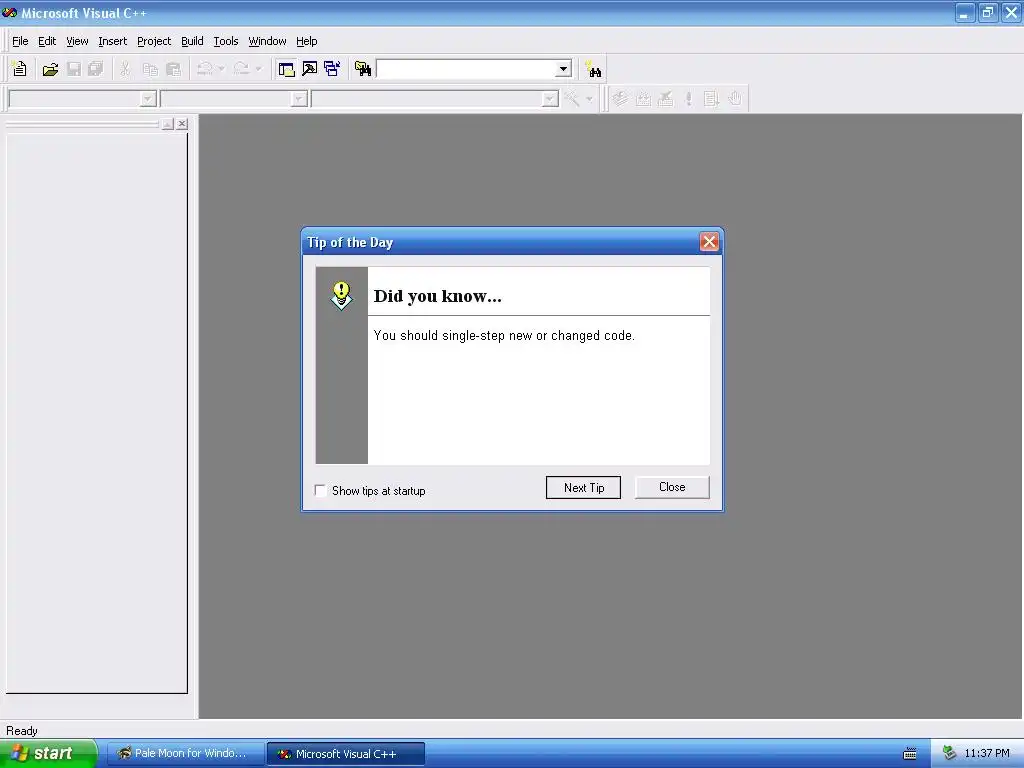The width and height of the screenshot is (1024, 768).
Task: Click Microsoft Visual C++ taskbar button
Action: [346, 754]
